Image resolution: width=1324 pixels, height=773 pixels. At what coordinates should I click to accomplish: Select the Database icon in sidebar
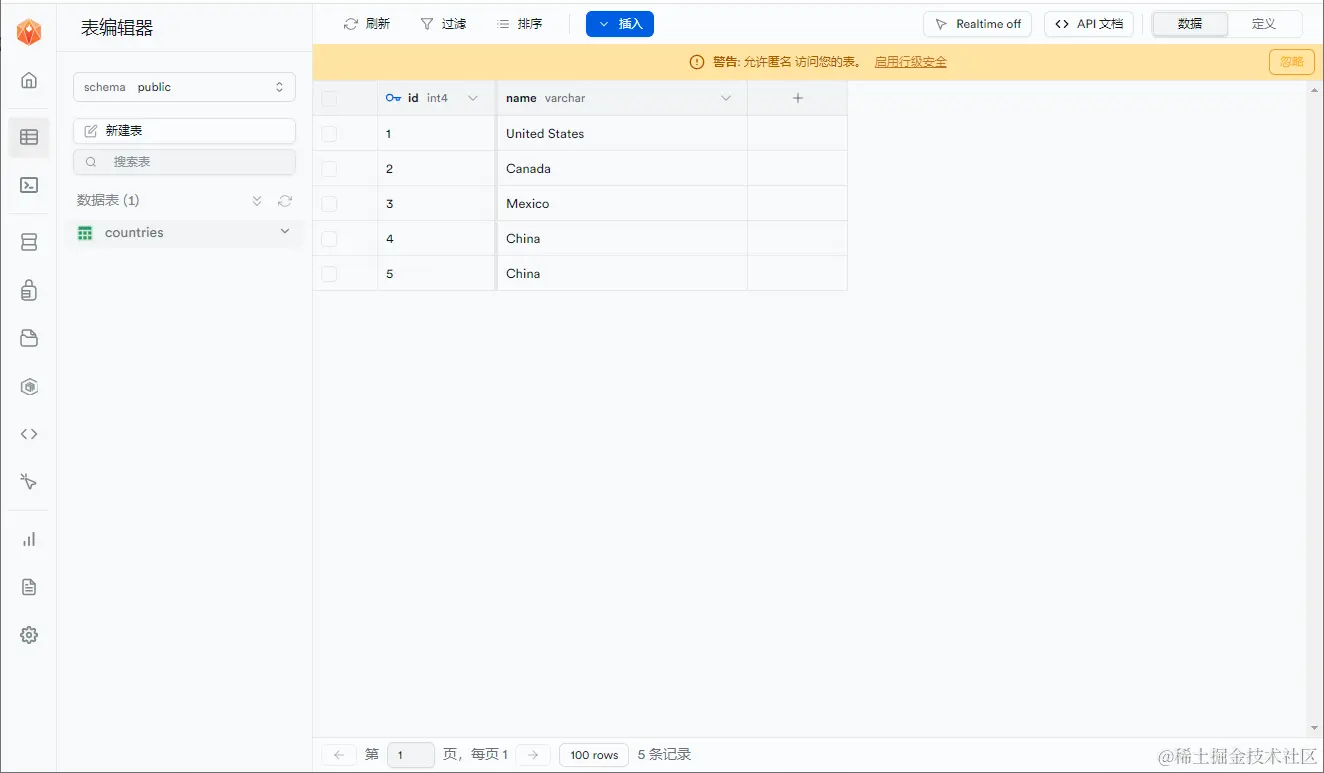28,241
